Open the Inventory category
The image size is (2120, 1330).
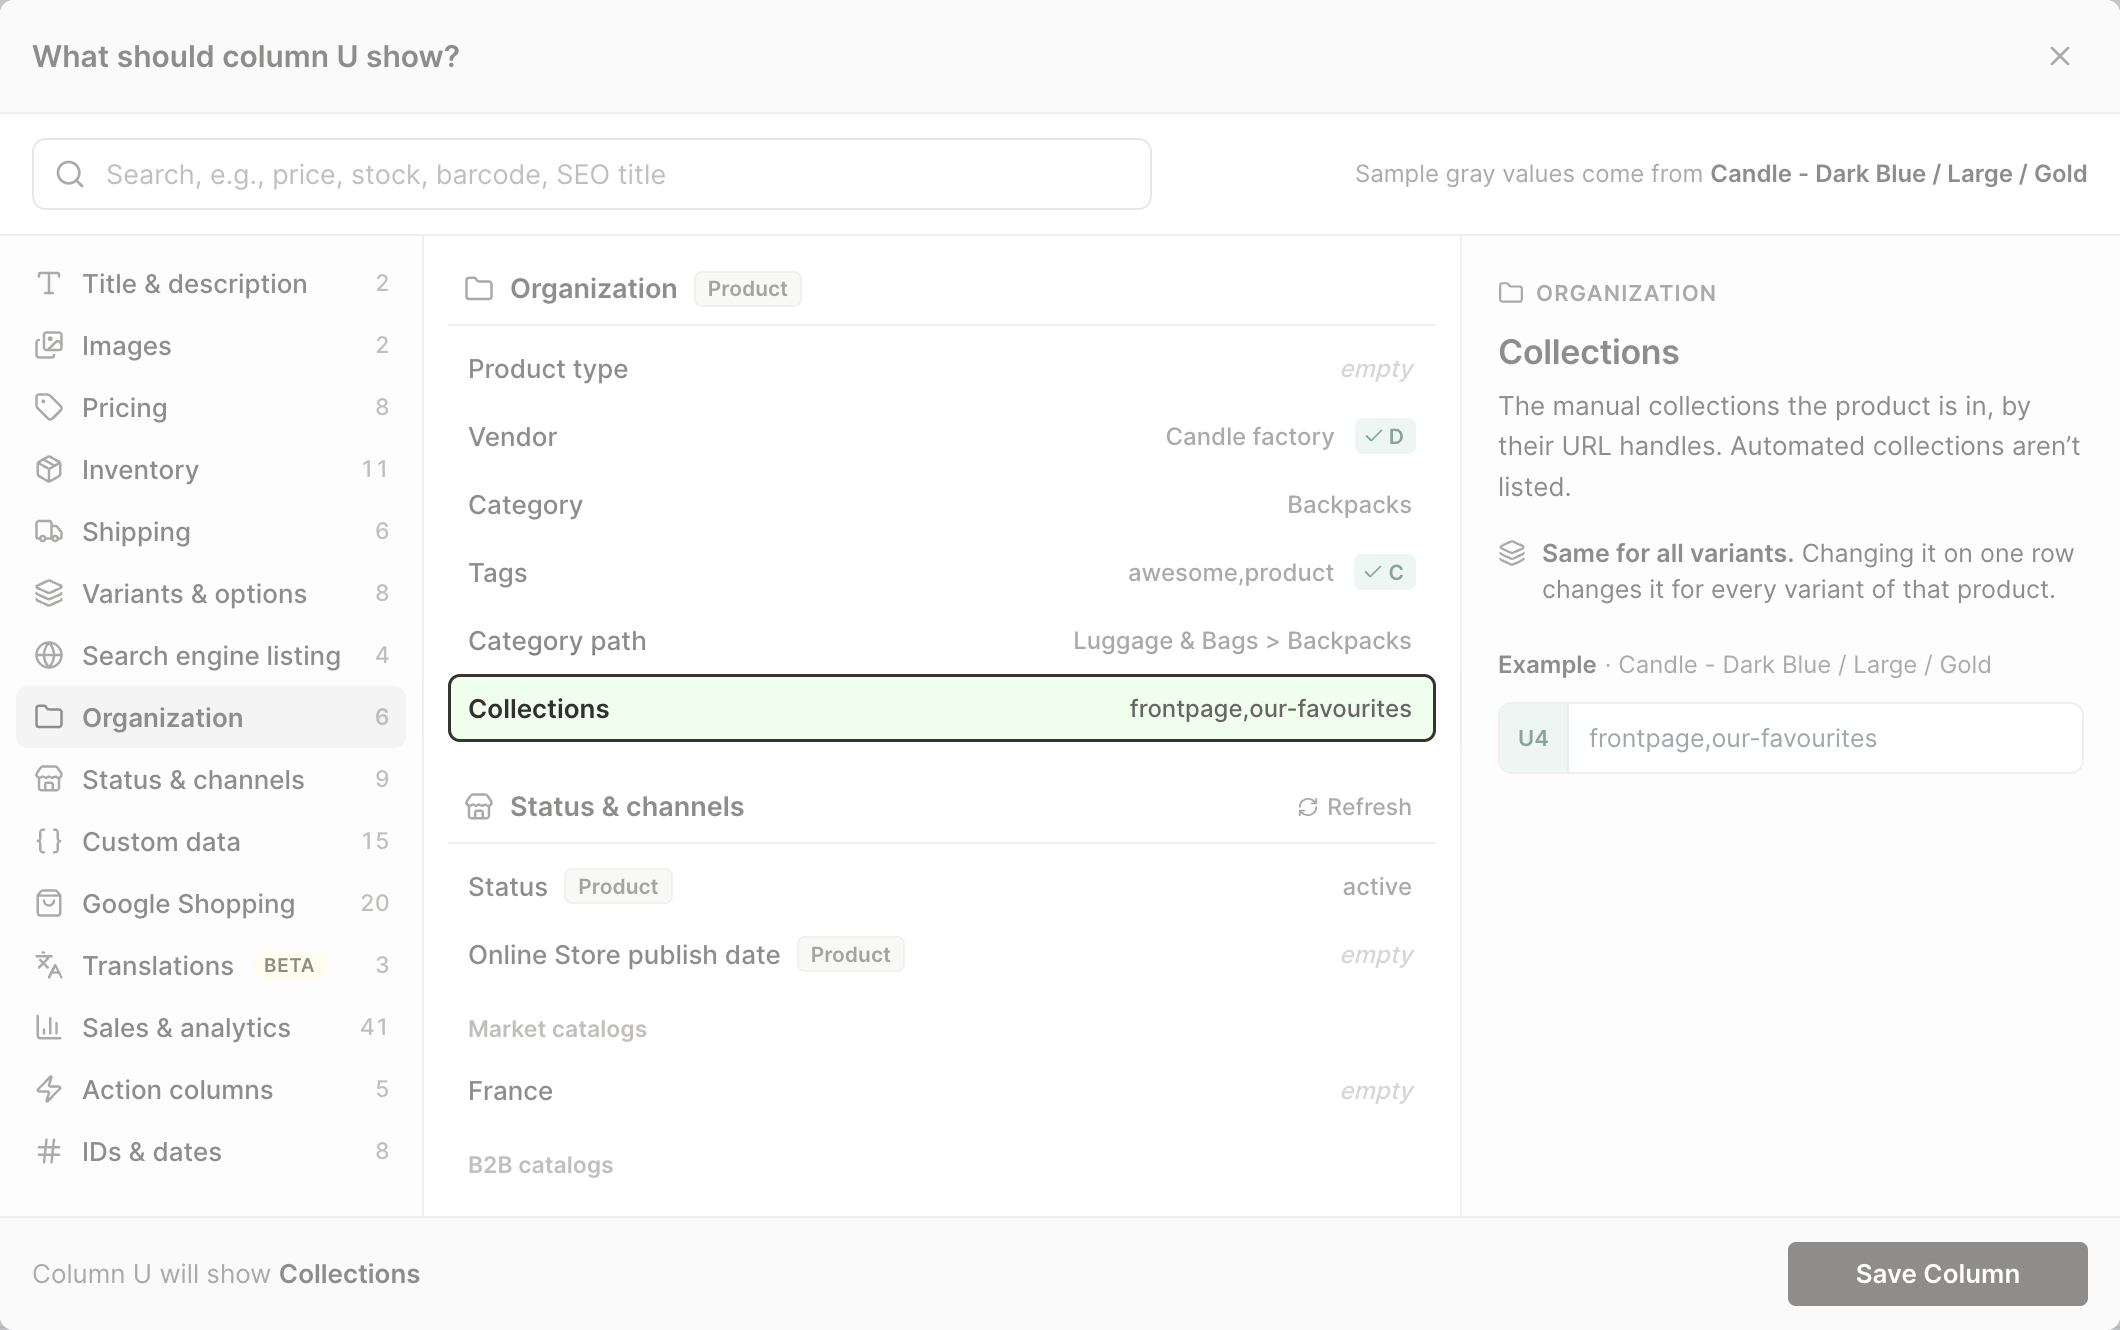[211, 470]
